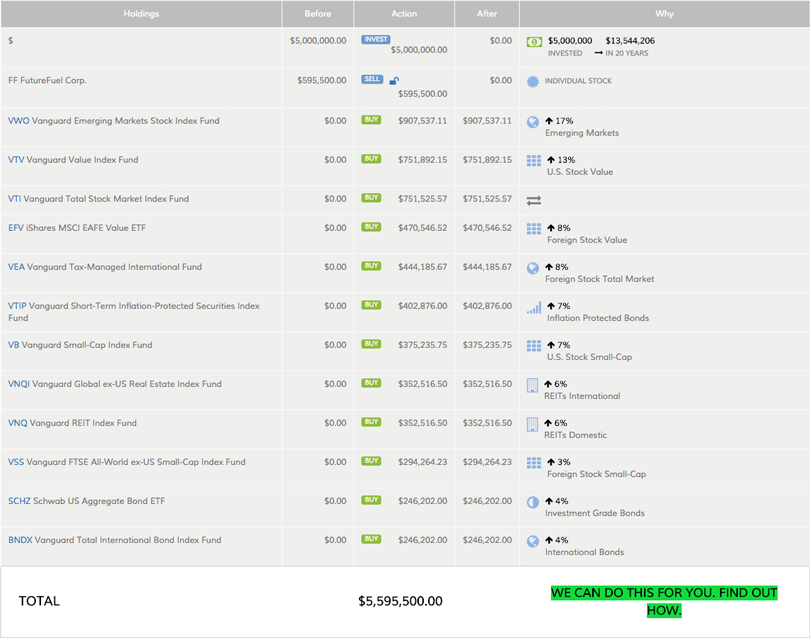Click the unlock padlock icon beside SELL

point(394,80)
